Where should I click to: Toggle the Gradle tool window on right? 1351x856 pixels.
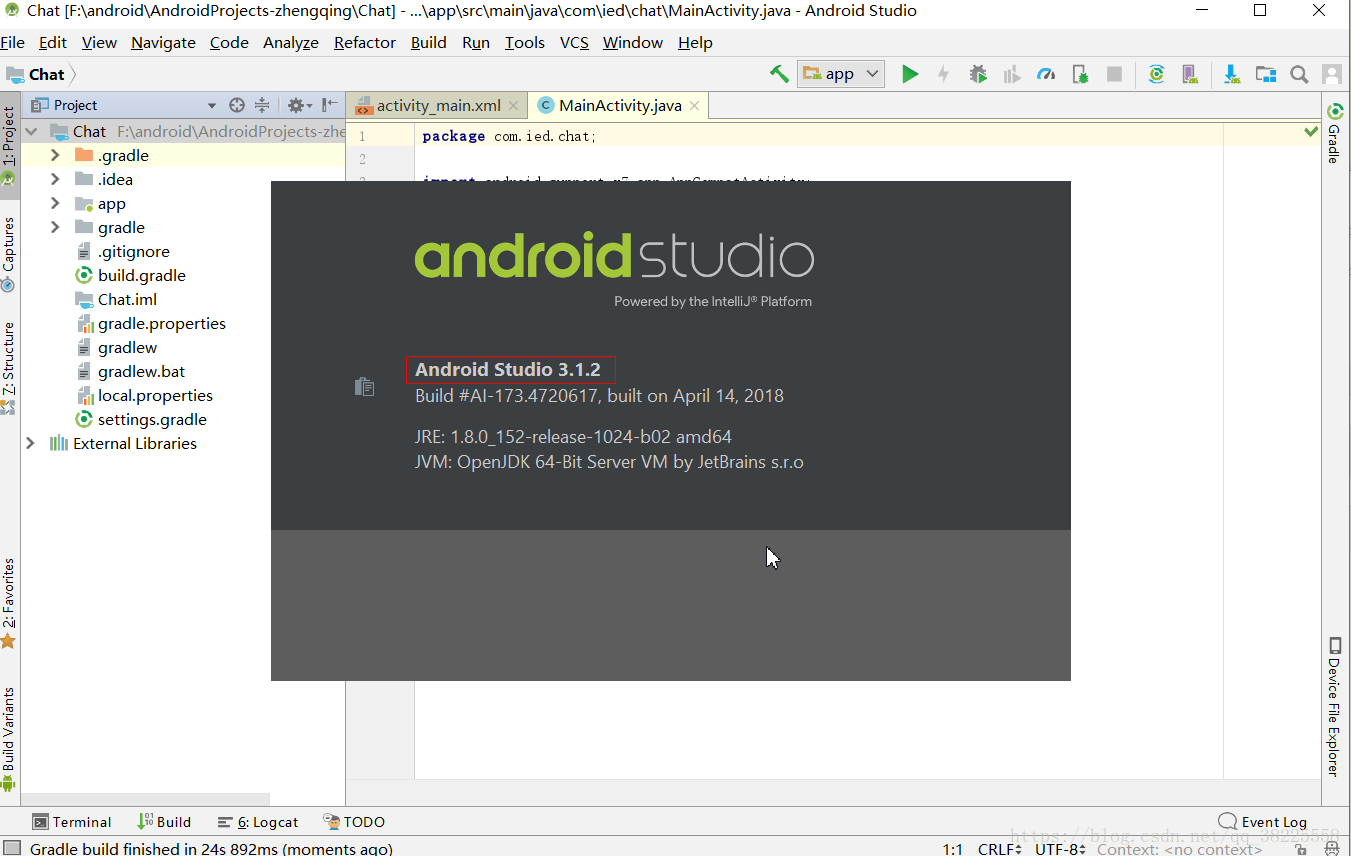[1334, 132]
